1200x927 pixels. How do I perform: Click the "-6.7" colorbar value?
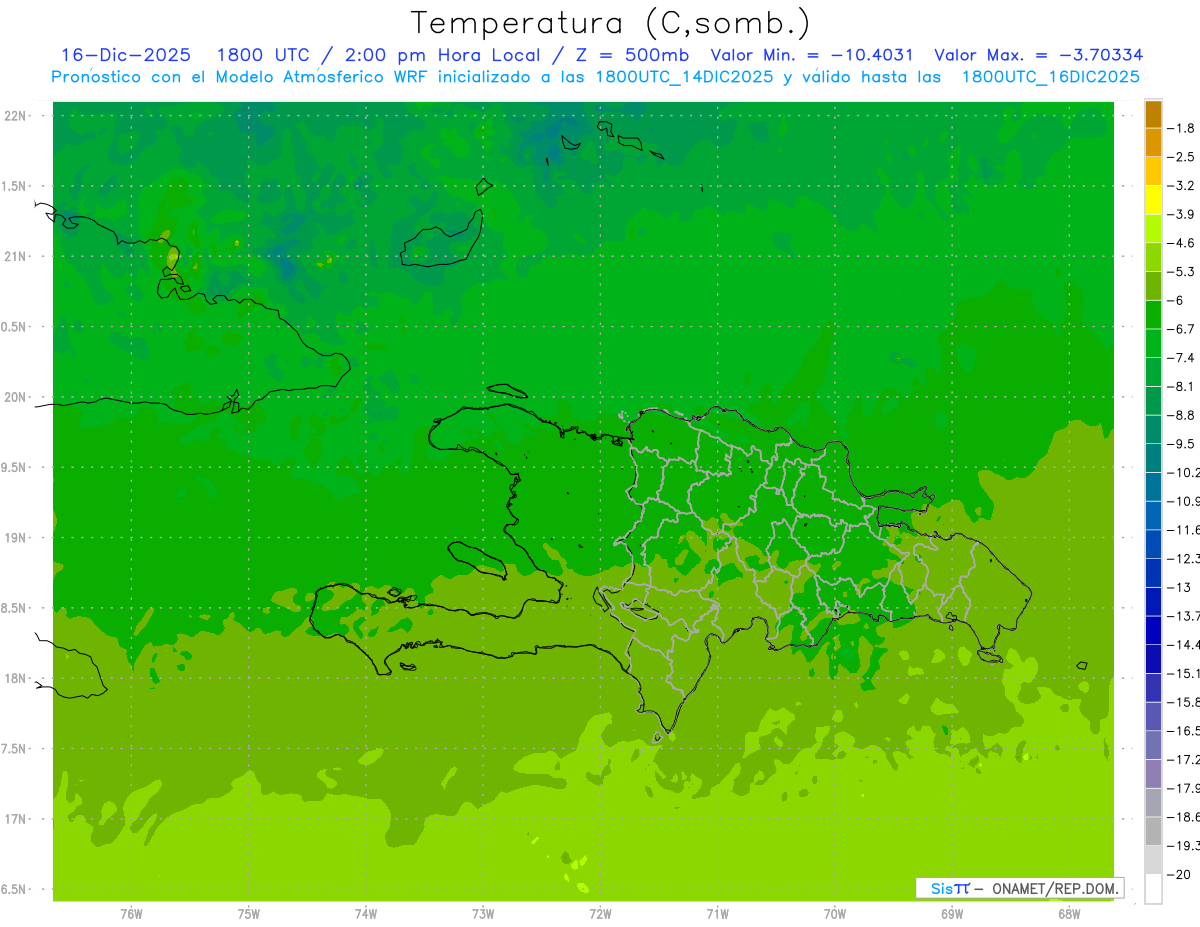1181,329
